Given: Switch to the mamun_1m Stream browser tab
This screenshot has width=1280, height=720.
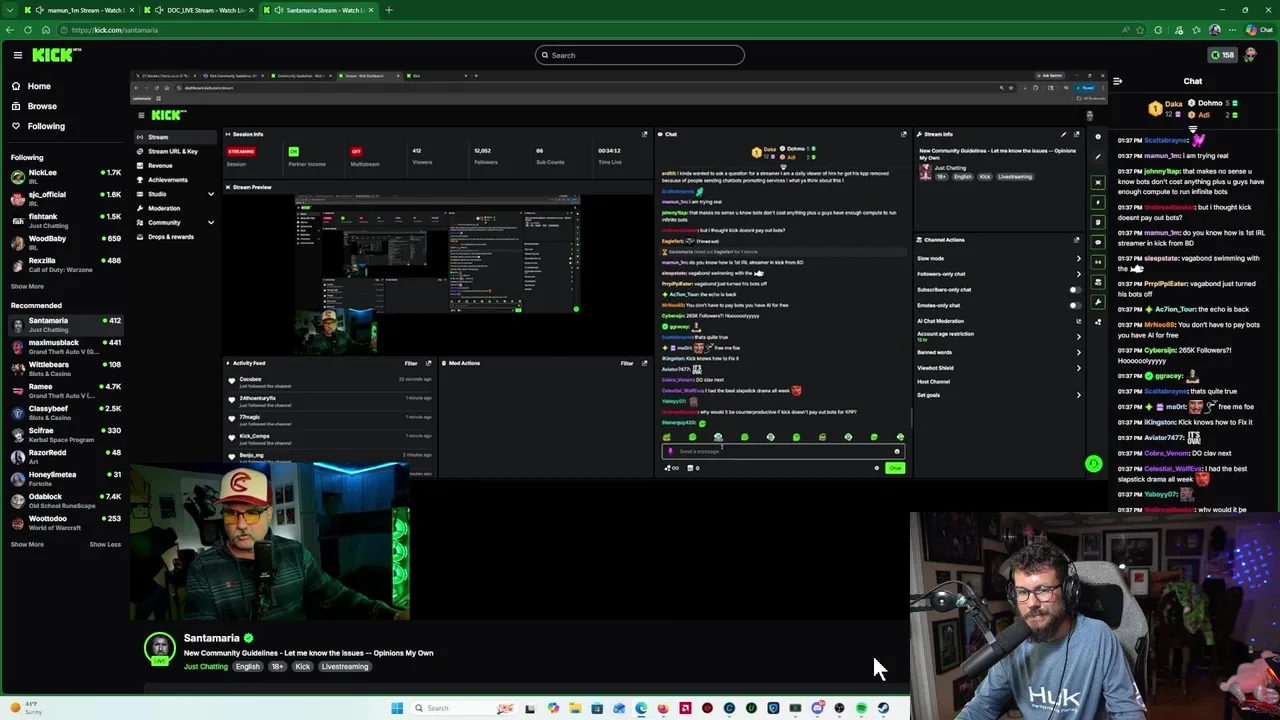Looking at the screenshot, I should coord(82,10).
